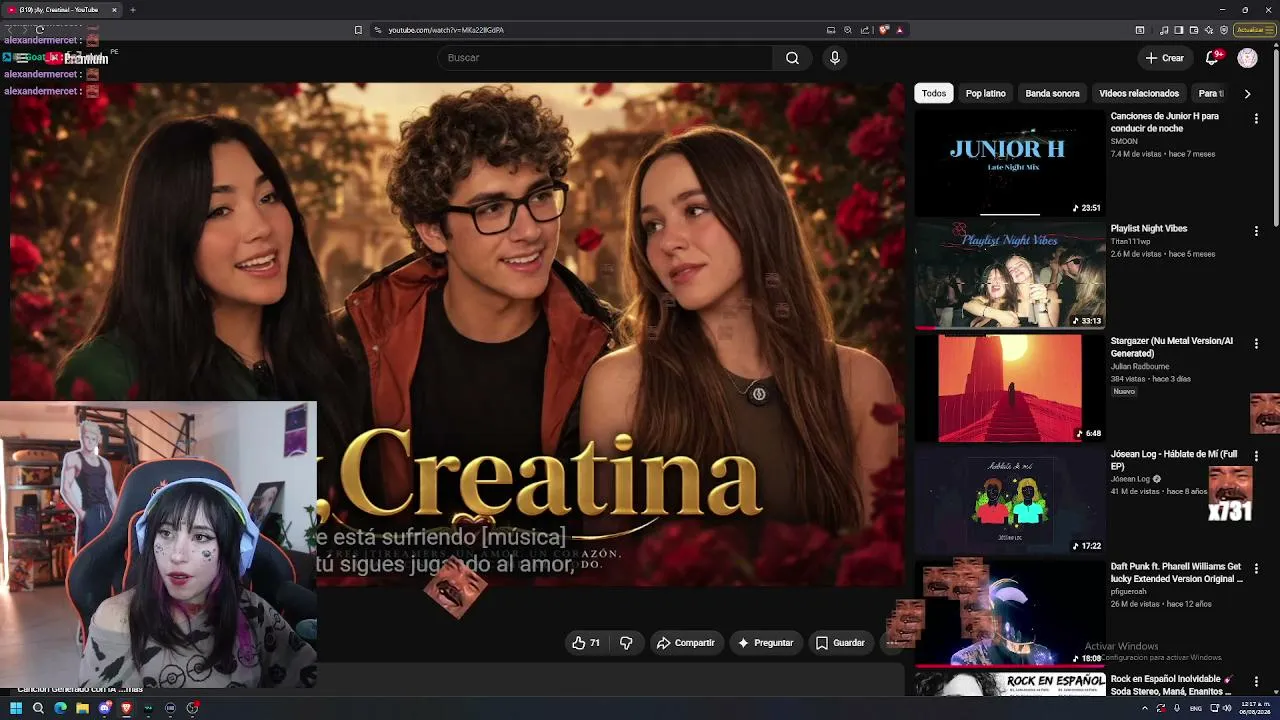Open YouTube notifications bell

click(x=1213, y=58)
